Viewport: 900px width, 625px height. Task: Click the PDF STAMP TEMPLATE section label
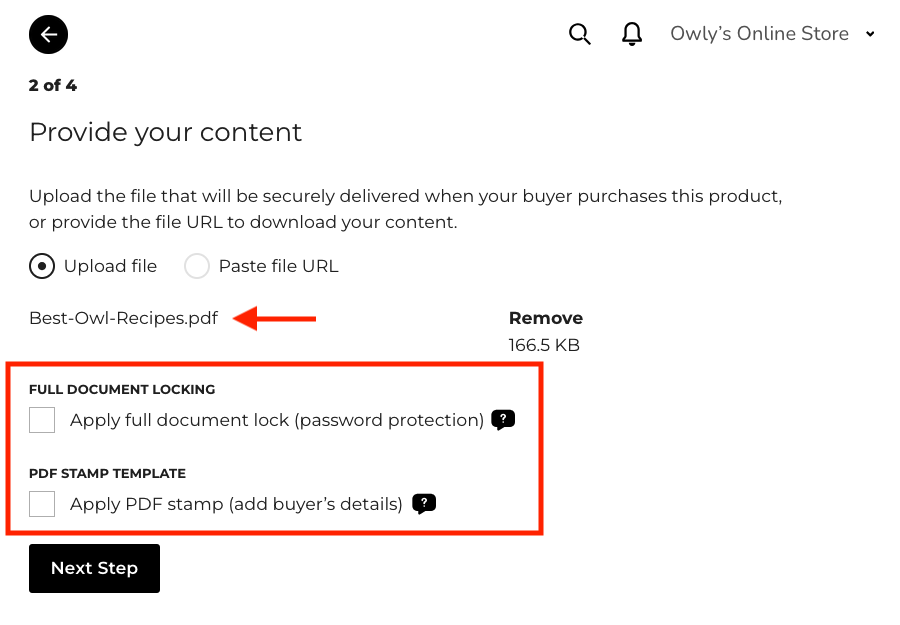point(107,473)
